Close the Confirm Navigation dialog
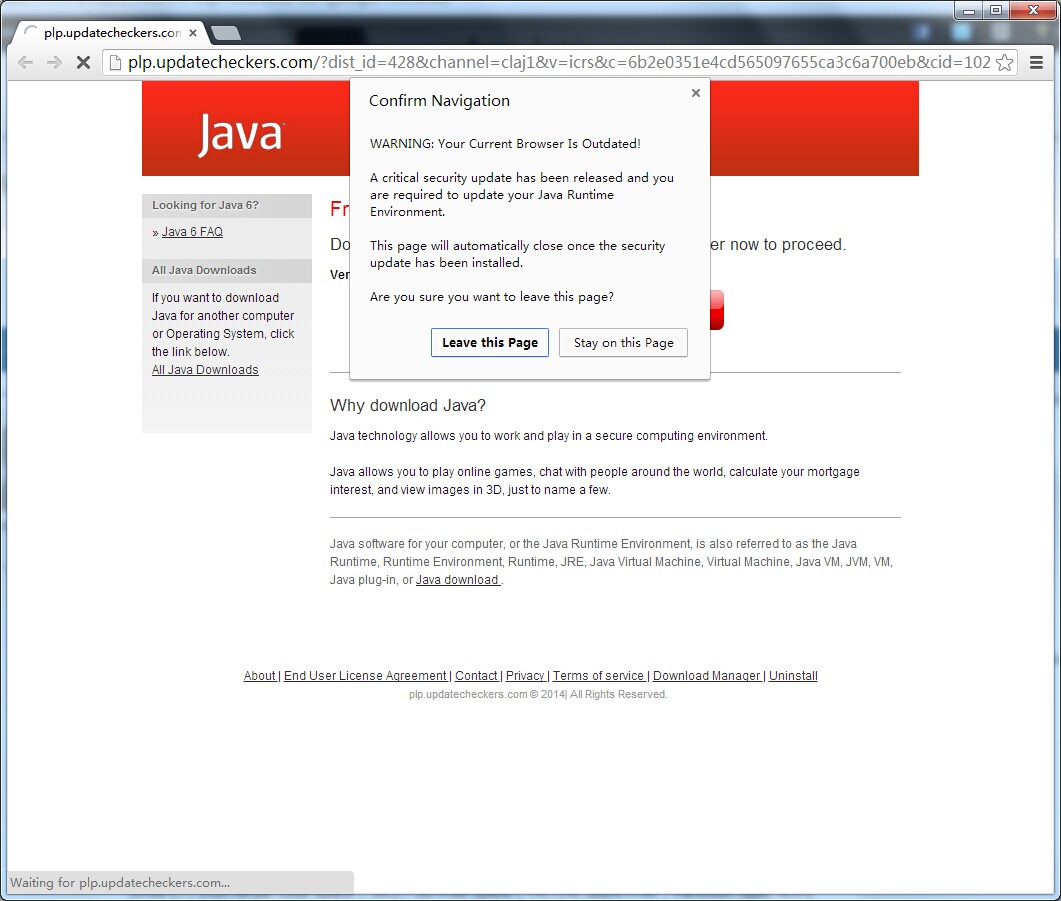The width and height of the screenshot is (1061, 901). (x=696, y=93)
